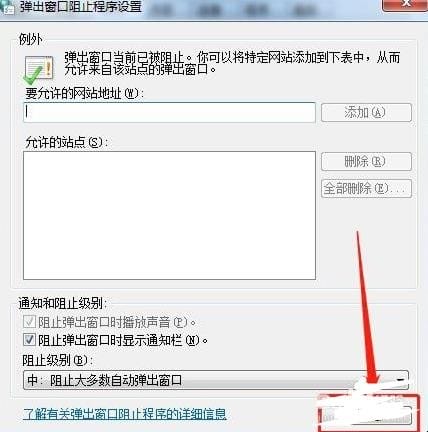Open 了解有关弹出窗口阻止程序的详细信息 link
This screenshot has height=432, width=428.
point(125,414)
